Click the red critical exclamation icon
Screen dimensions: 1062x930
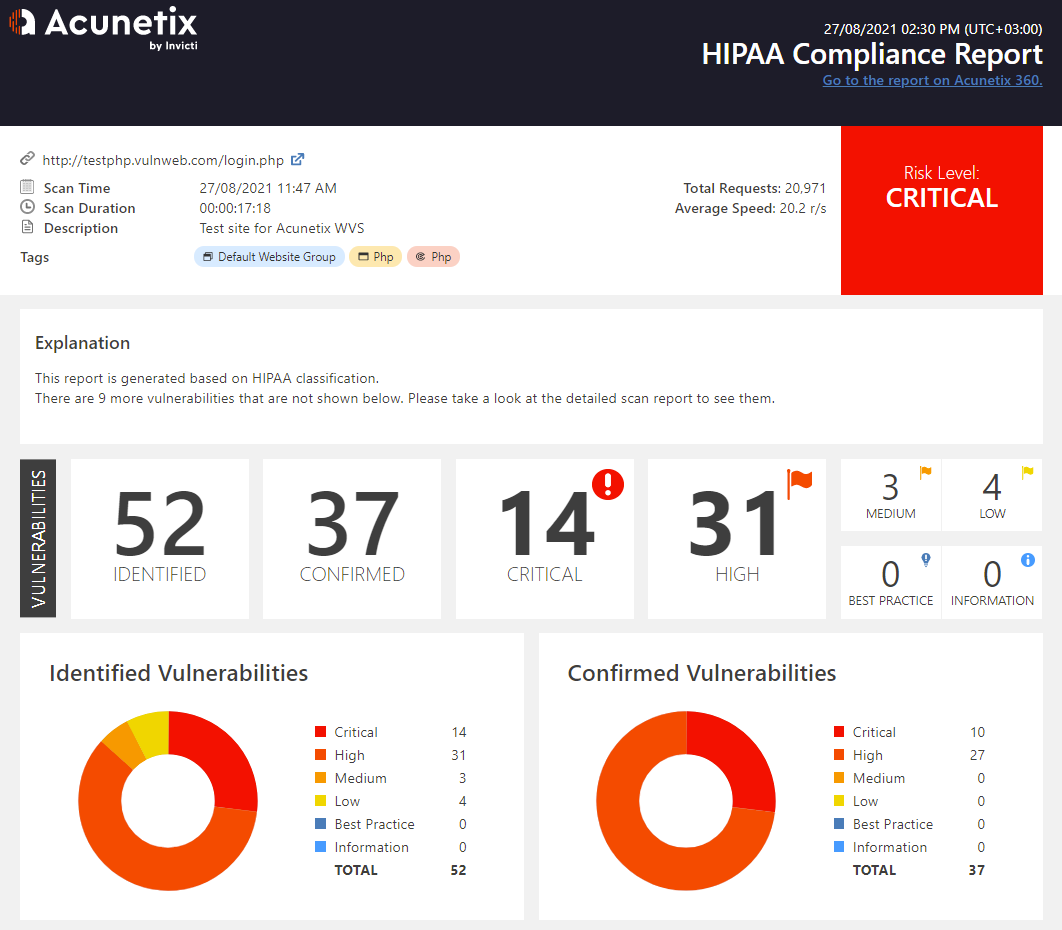pos(607,485)
